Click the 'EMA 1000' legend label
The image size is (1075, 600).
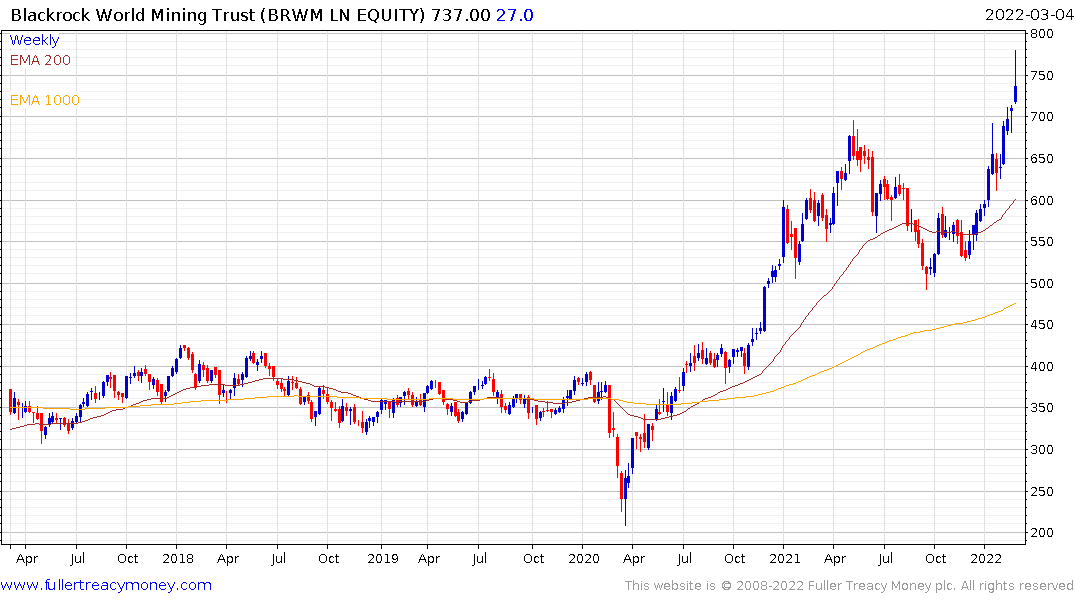pyautogui.click(x=45, y=100)
